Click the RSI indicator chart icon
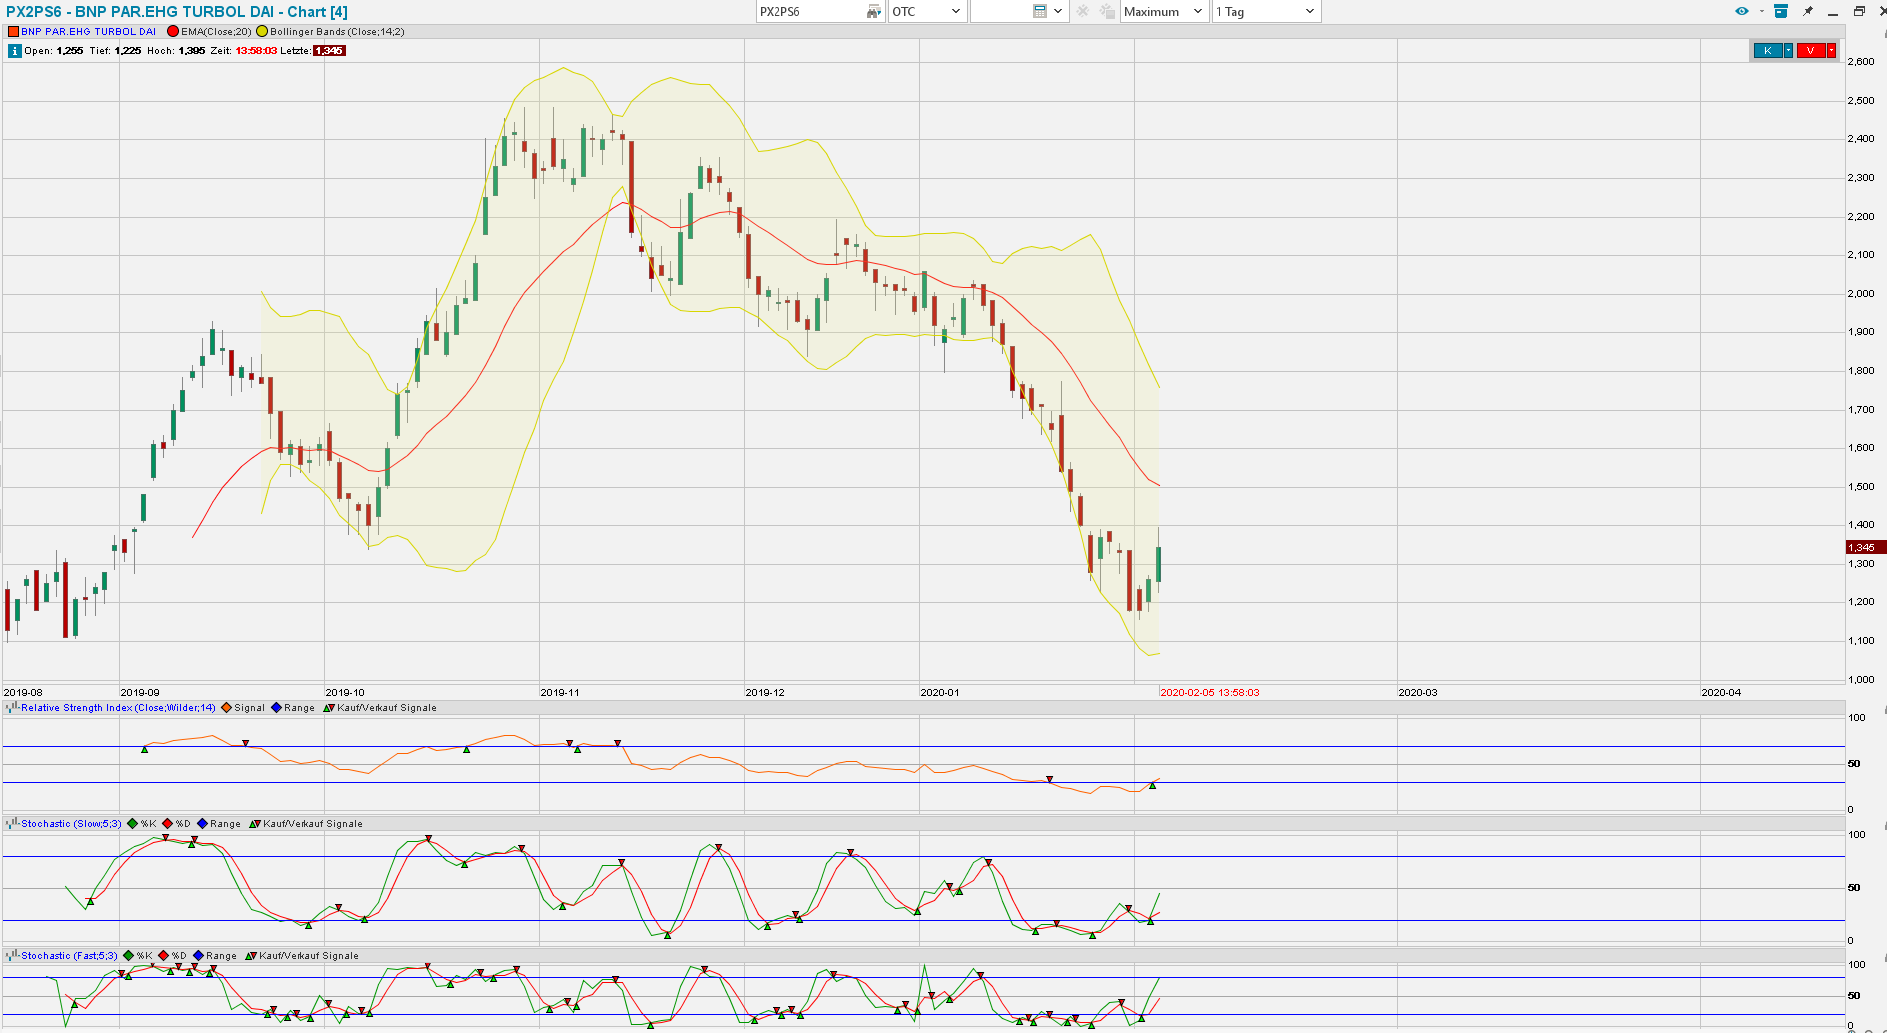 tap(12, 708)
